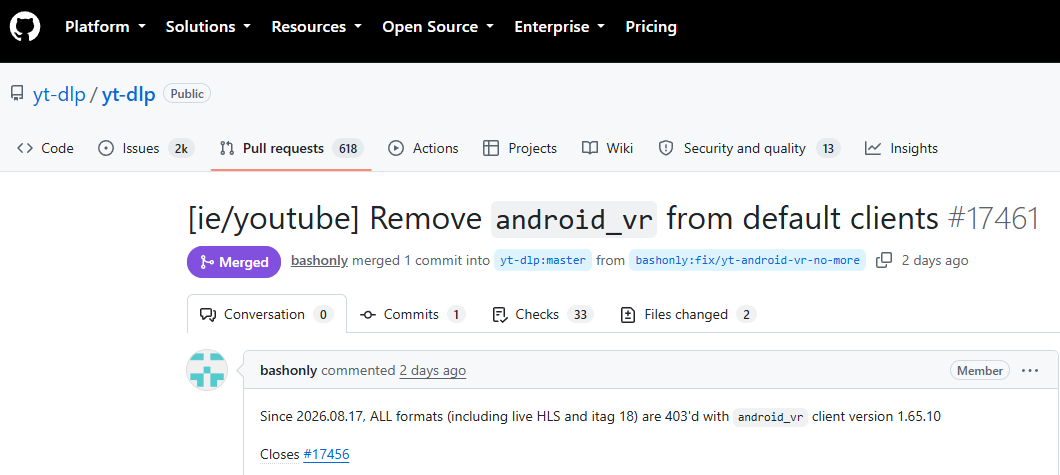Open linked issue #17456
The height and width of the screenshot is (475, 1060).
326,454
